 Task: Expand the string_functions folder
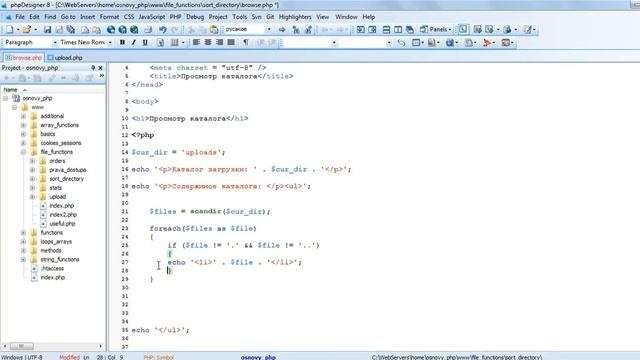23,260
